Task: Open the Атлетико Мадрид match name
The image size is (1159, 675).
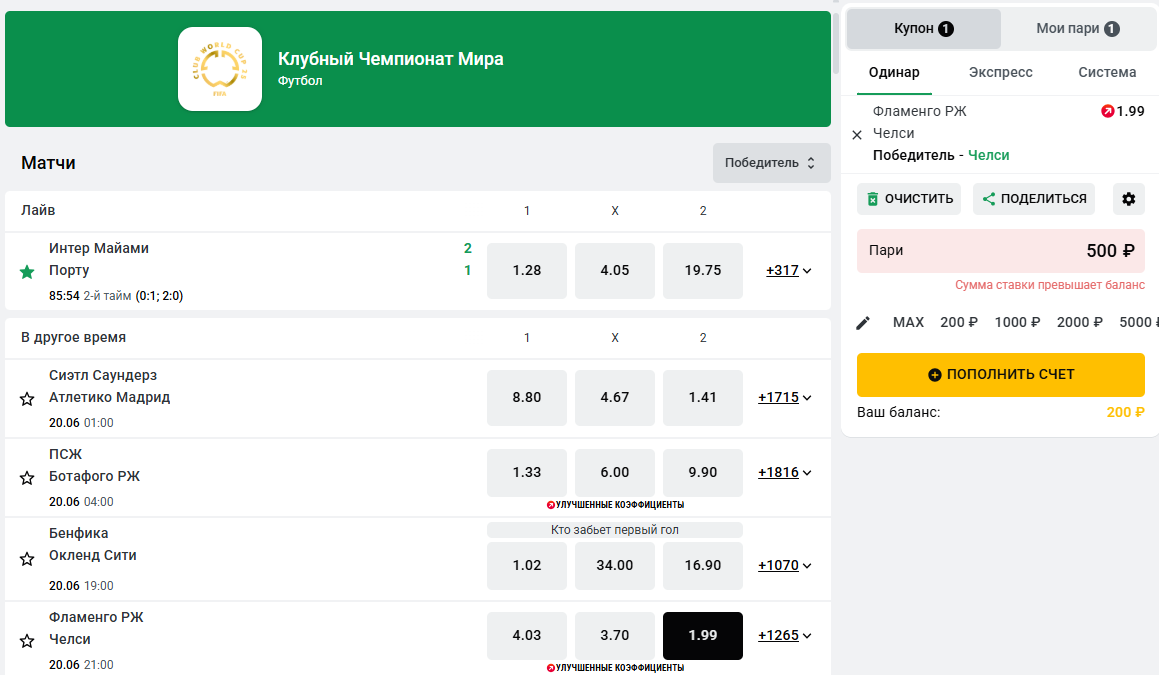Action: pyautogui.click(x=109, y=398)
